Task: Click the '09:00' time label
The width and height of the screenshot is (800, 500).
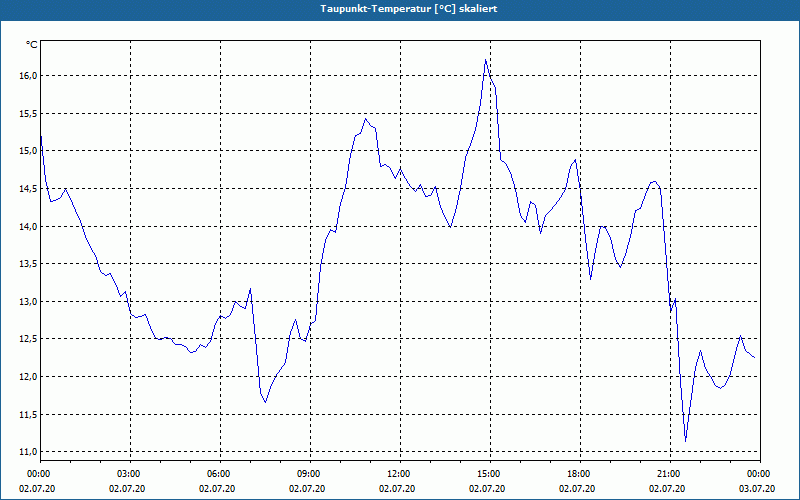Action: tap(308, 473)
